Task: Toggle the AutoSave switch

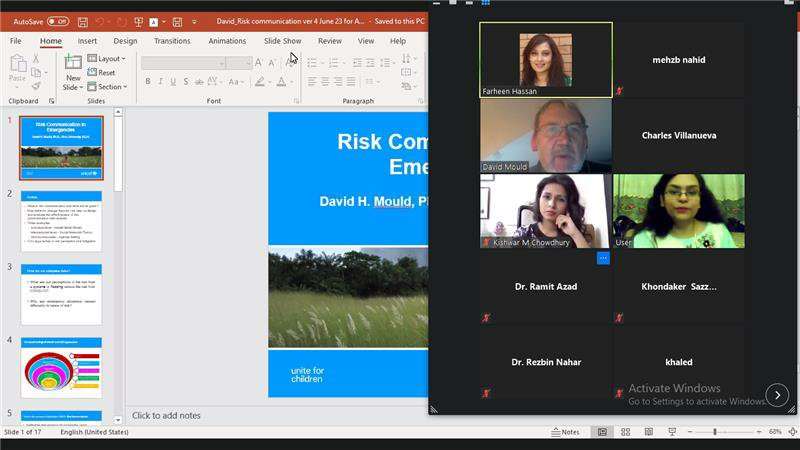Action: pos(57,21)
